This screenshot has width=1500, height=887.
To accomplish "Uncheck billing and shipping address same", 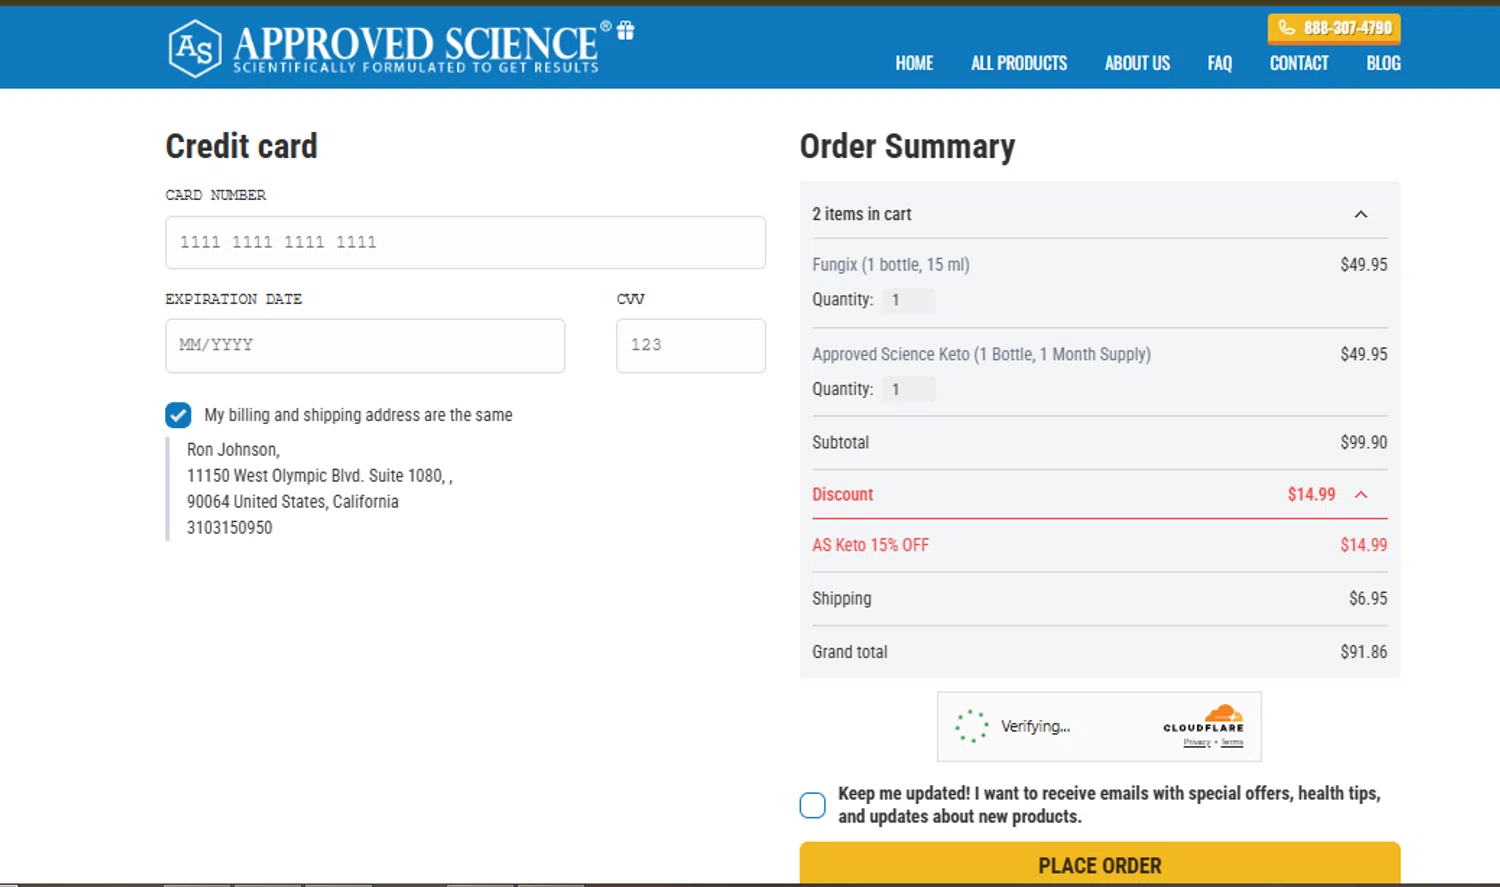I will [x=178, y=415].
